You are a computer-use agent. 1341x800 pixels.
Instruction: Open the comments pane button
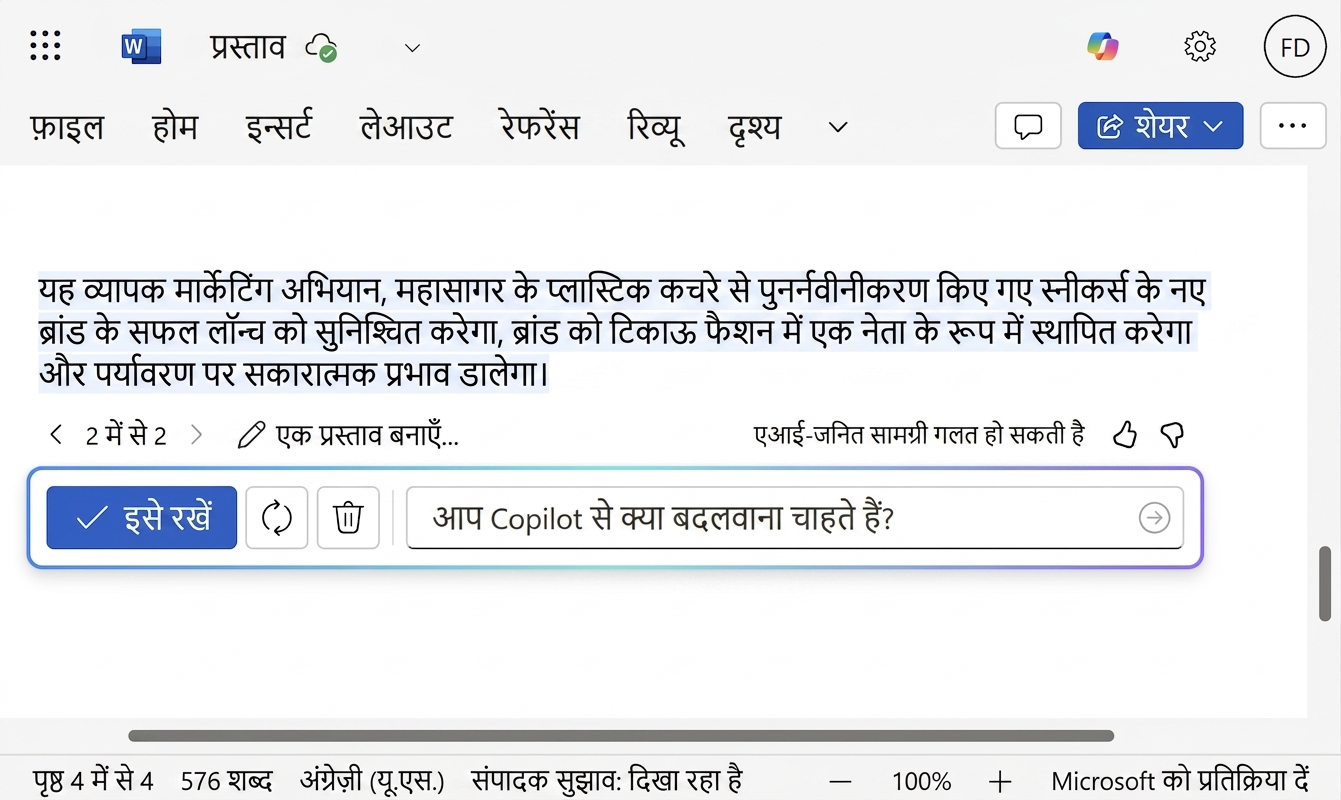coord(1028,126)
